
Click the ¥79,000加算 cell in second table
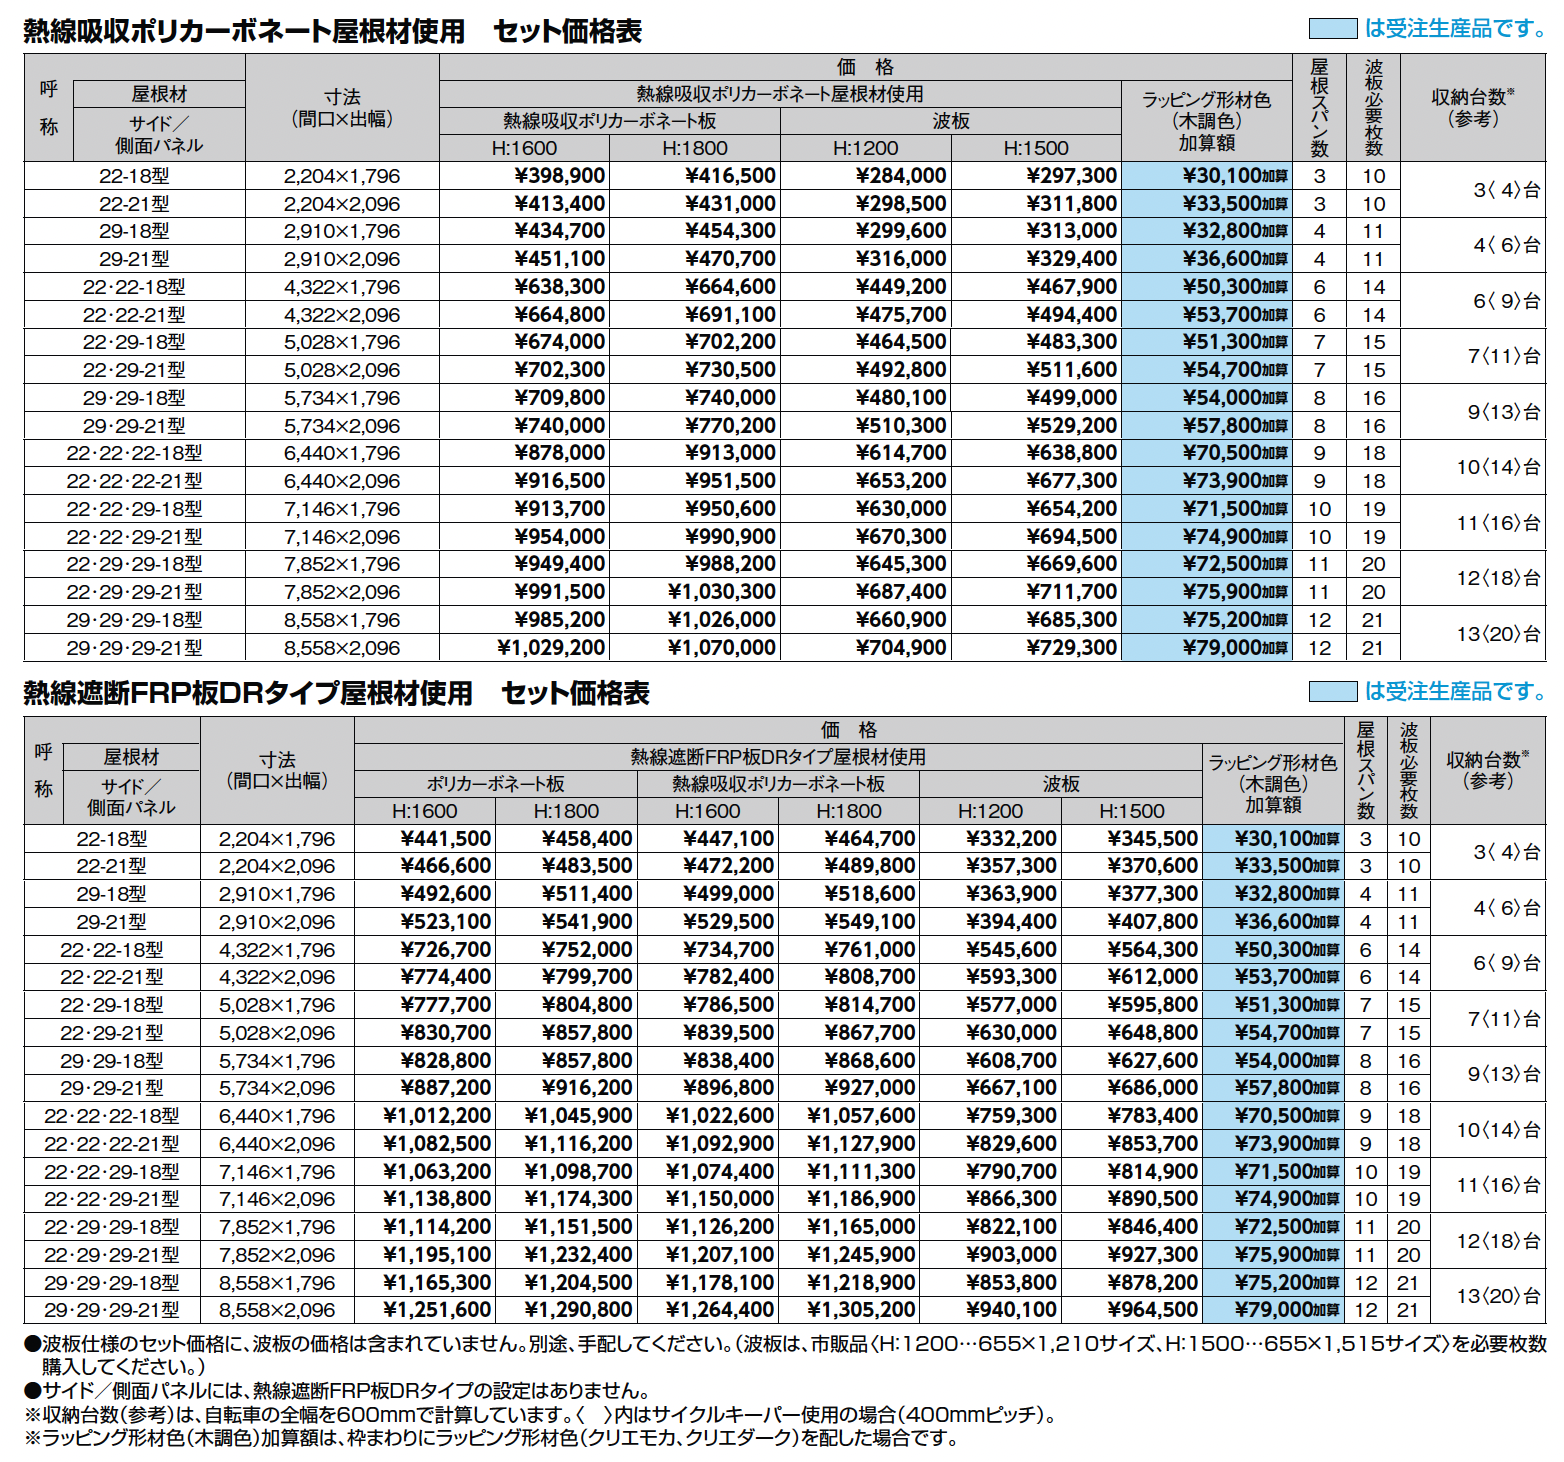(1287, 1310)
